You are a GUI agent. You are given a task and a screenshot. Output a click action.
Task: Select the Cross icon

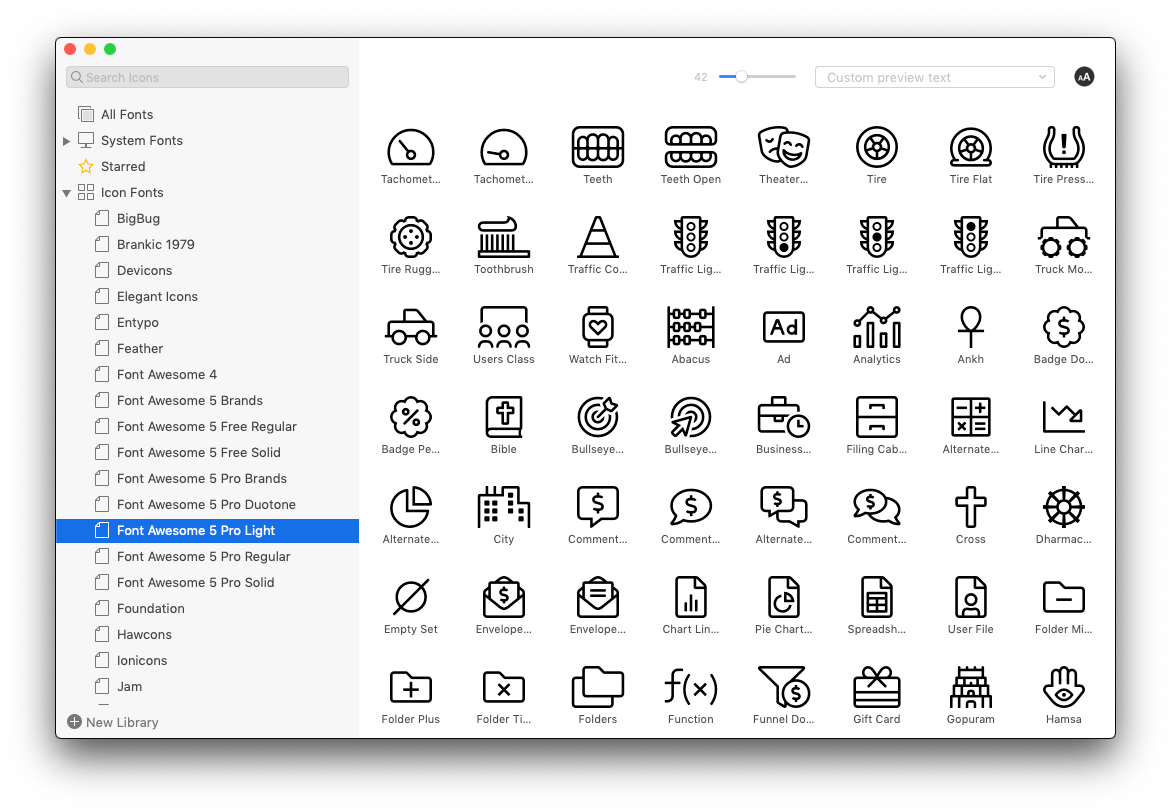[x=970, y=505]
